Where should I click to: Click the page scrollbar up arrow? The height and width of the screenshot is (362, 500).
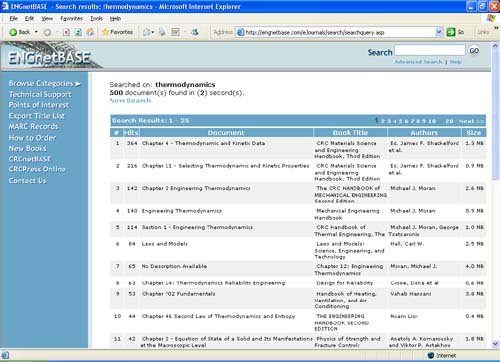(x=495, y=45)
